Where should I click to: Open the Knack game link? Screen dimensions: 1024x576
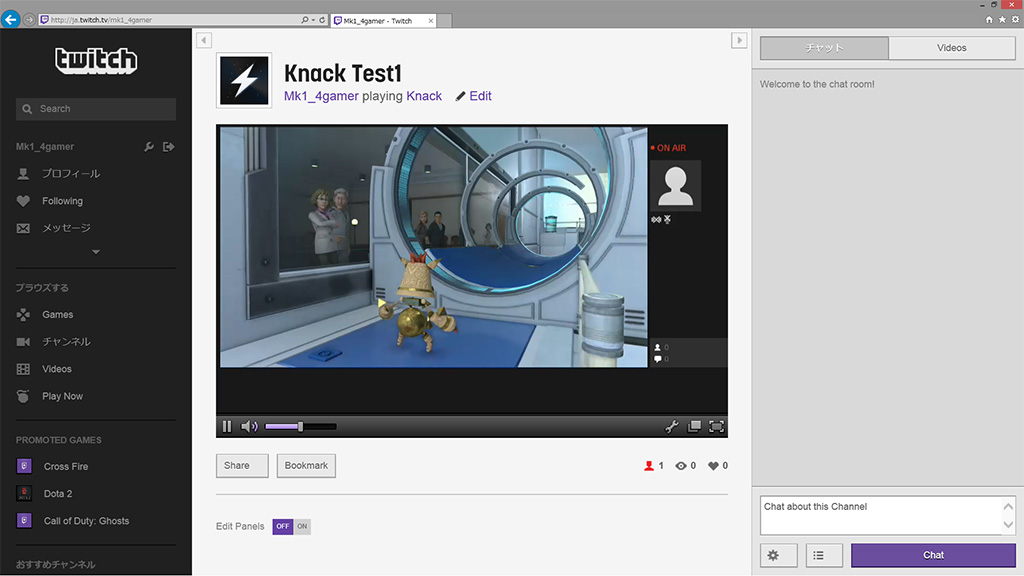[424, 96]
